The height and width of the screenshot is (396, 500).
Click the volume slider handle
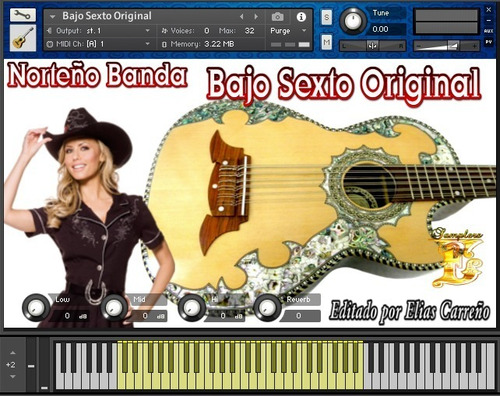[x=453, y=45]
